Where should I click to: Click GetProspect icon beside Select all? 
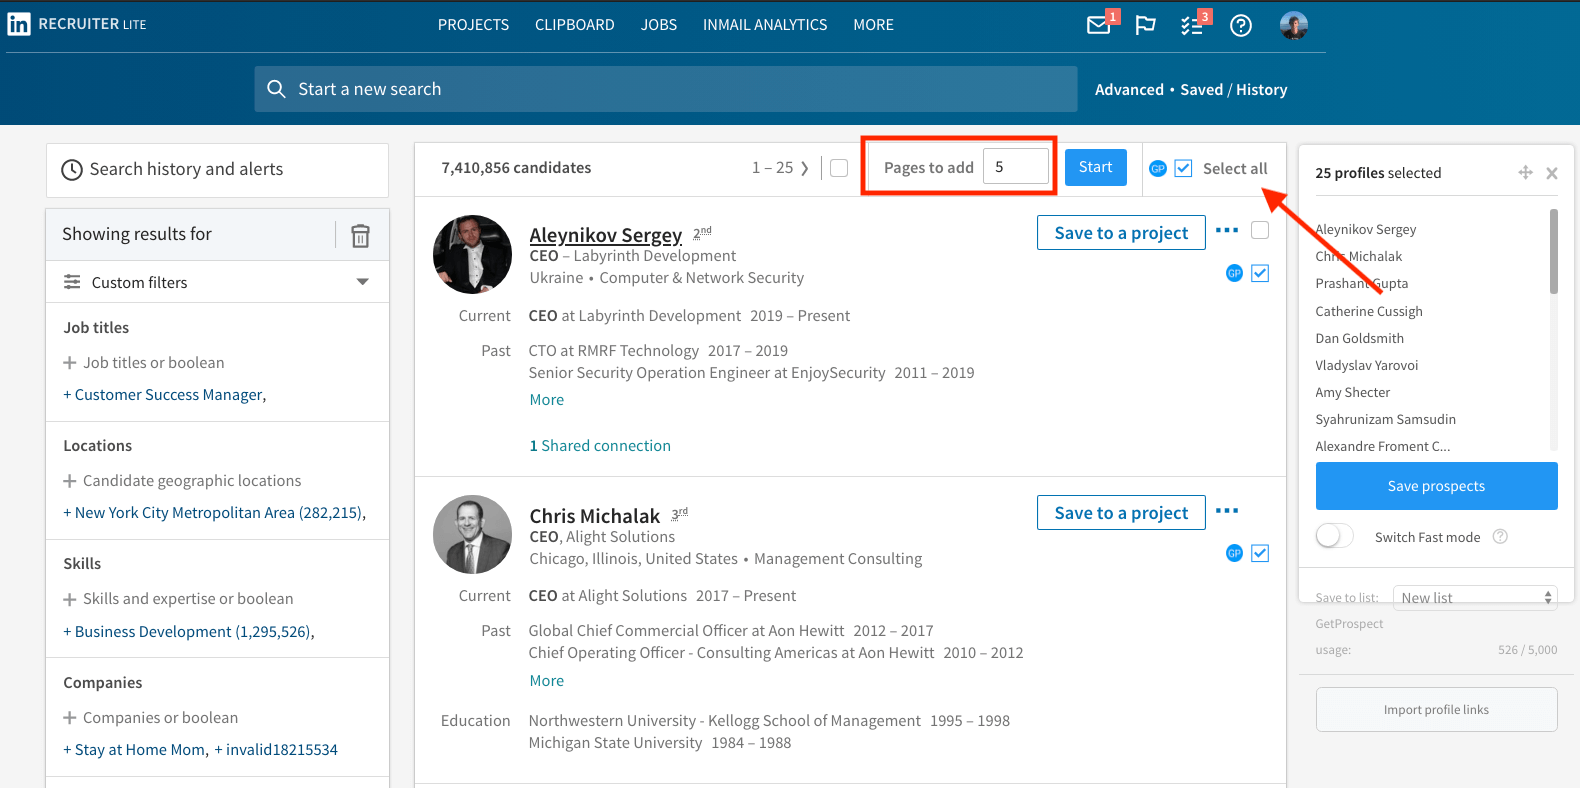(1158, 168)
